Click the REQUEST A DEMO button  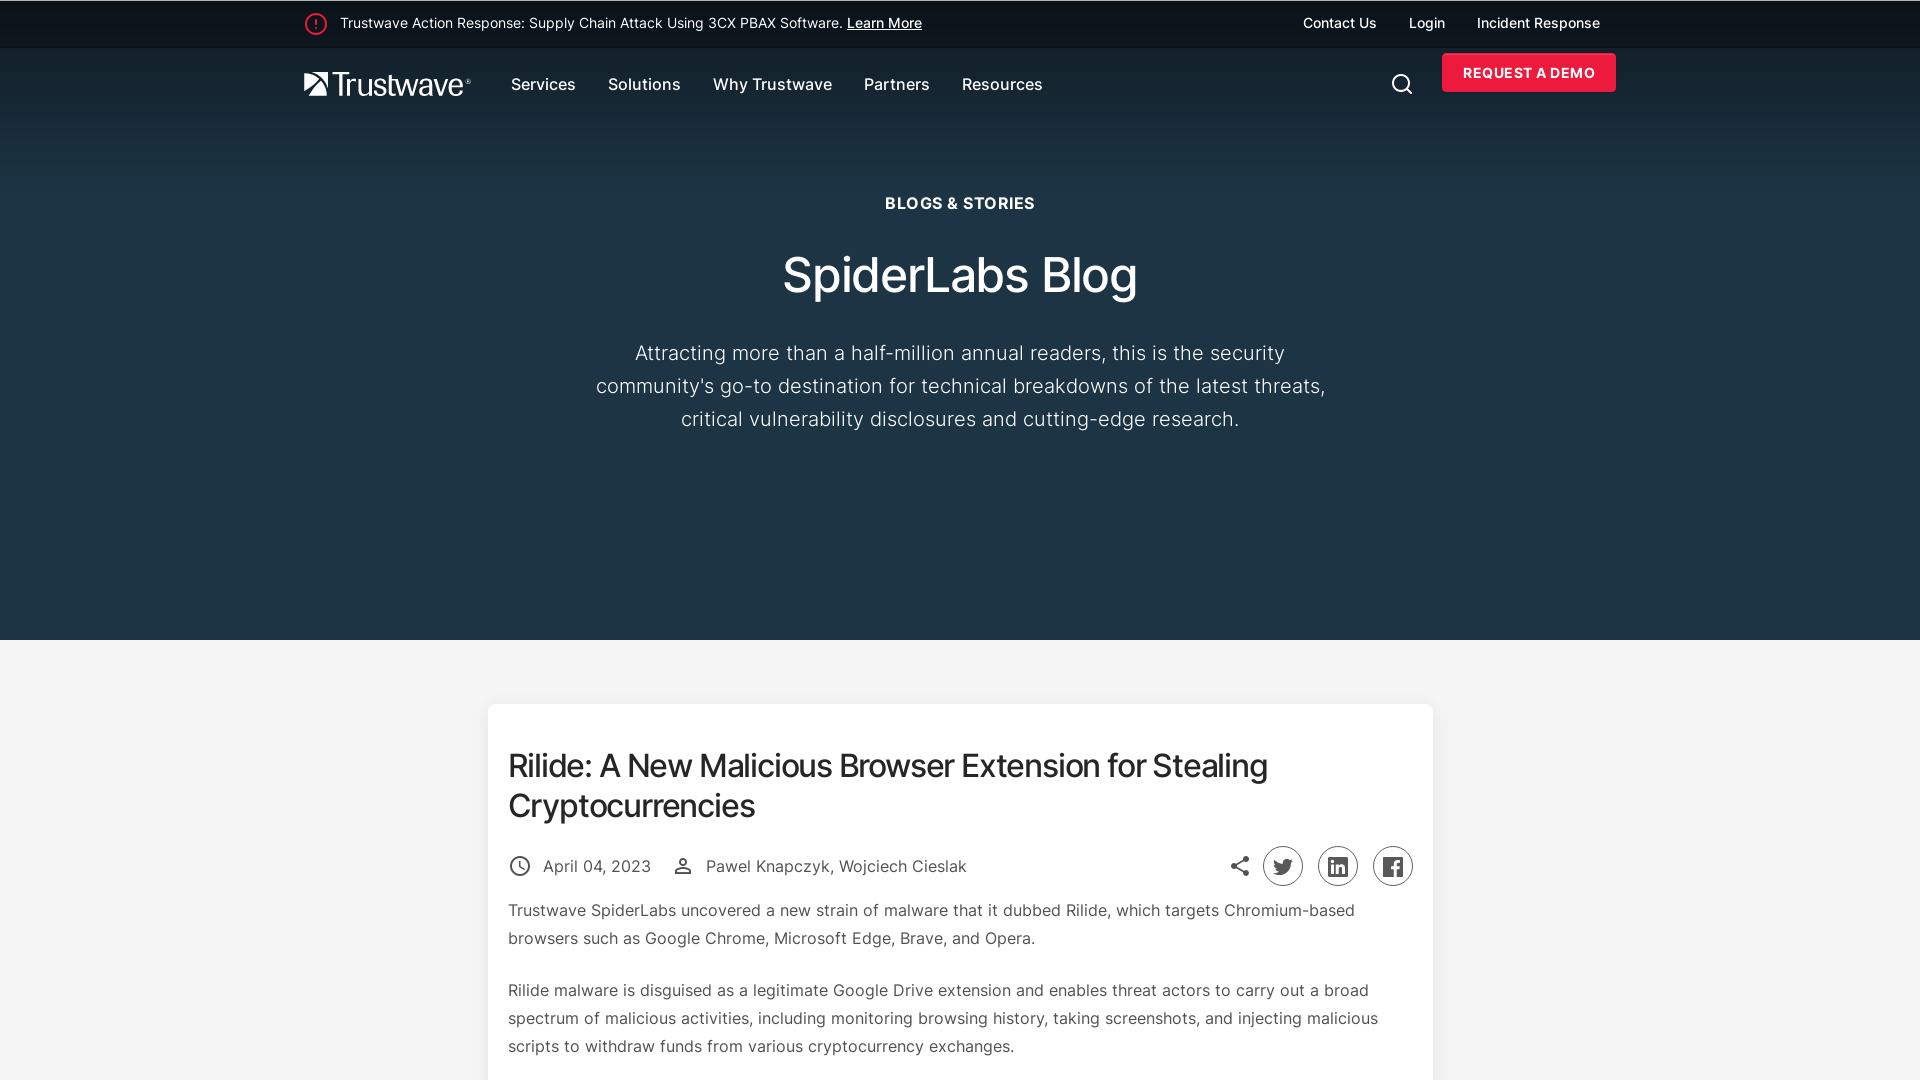1528,73
